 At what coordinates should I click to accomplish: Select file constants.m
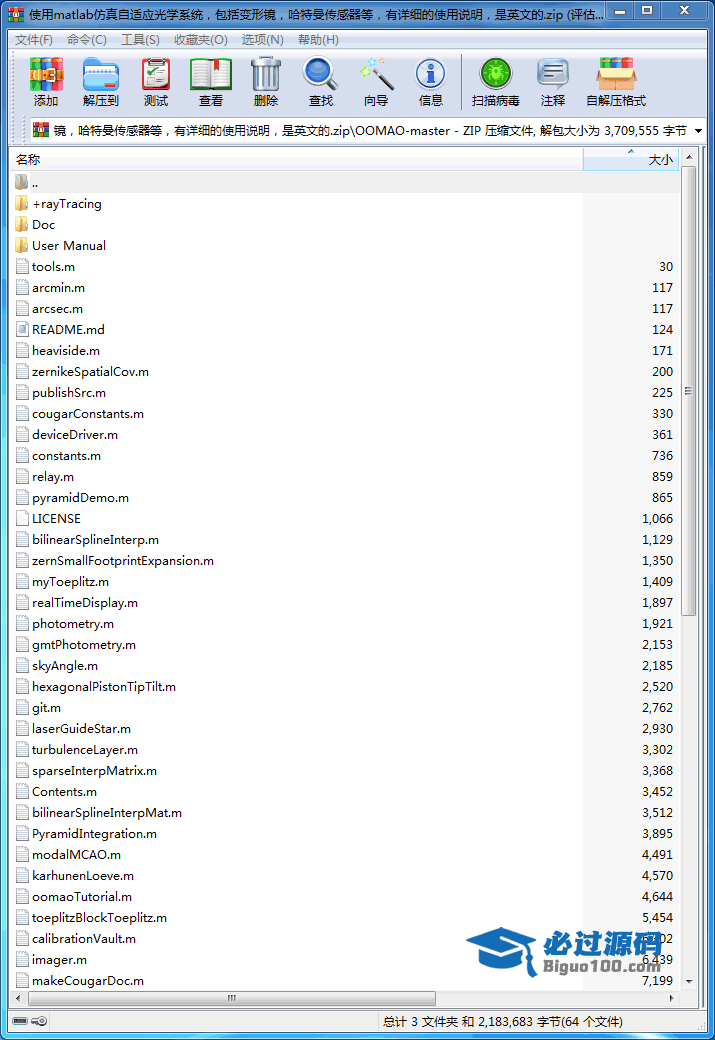click(x=66, y=456)
